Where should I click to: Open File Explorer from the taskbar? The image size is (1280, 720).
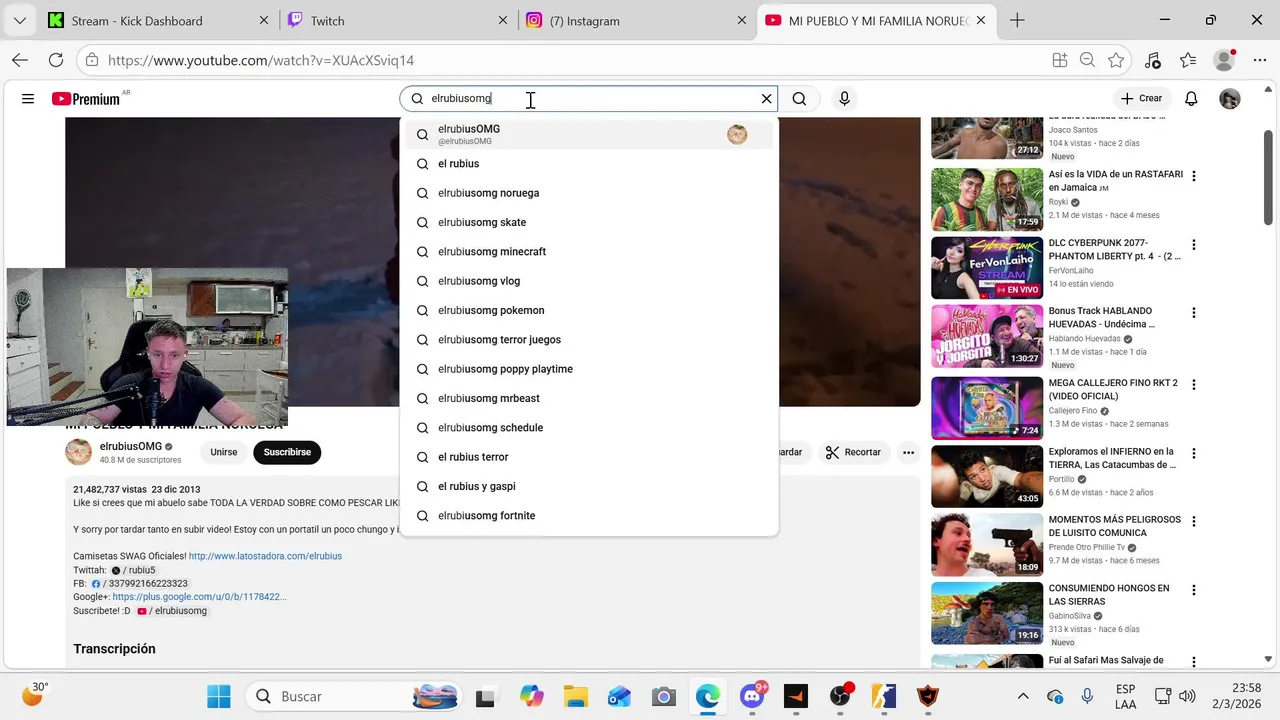575,696
